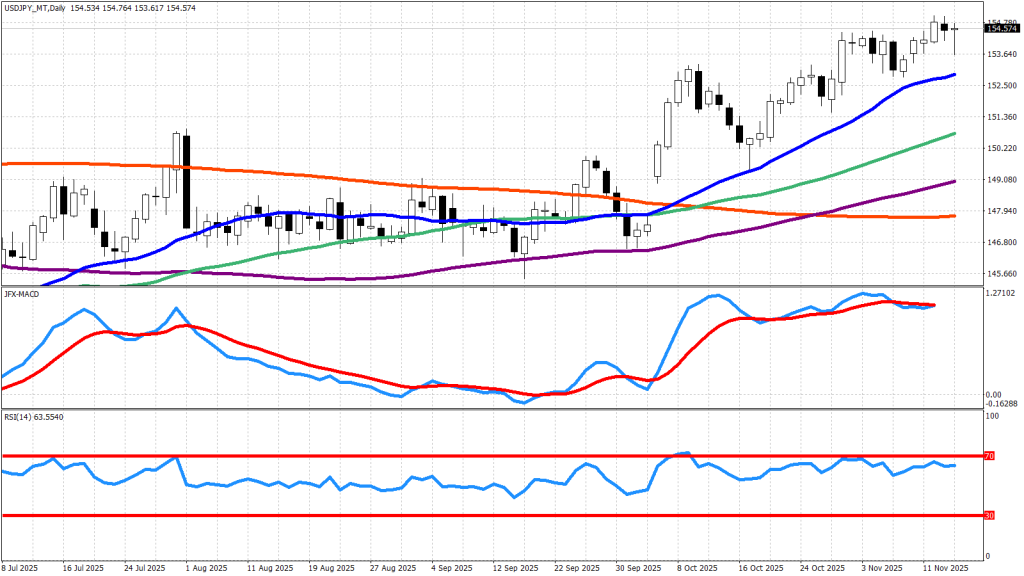
Task: Click the MACD 1.27102 scale value
Action: 1002,295
